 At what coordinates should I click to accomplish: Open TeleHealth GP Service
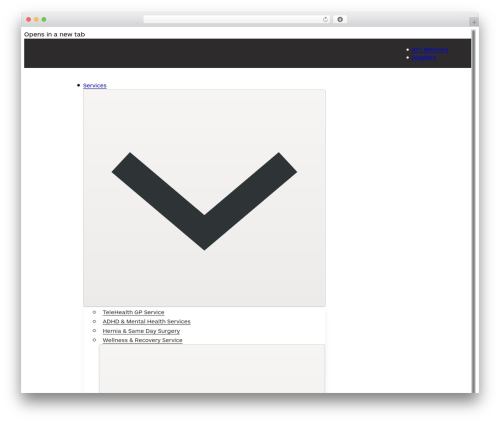tap(133, 312)
